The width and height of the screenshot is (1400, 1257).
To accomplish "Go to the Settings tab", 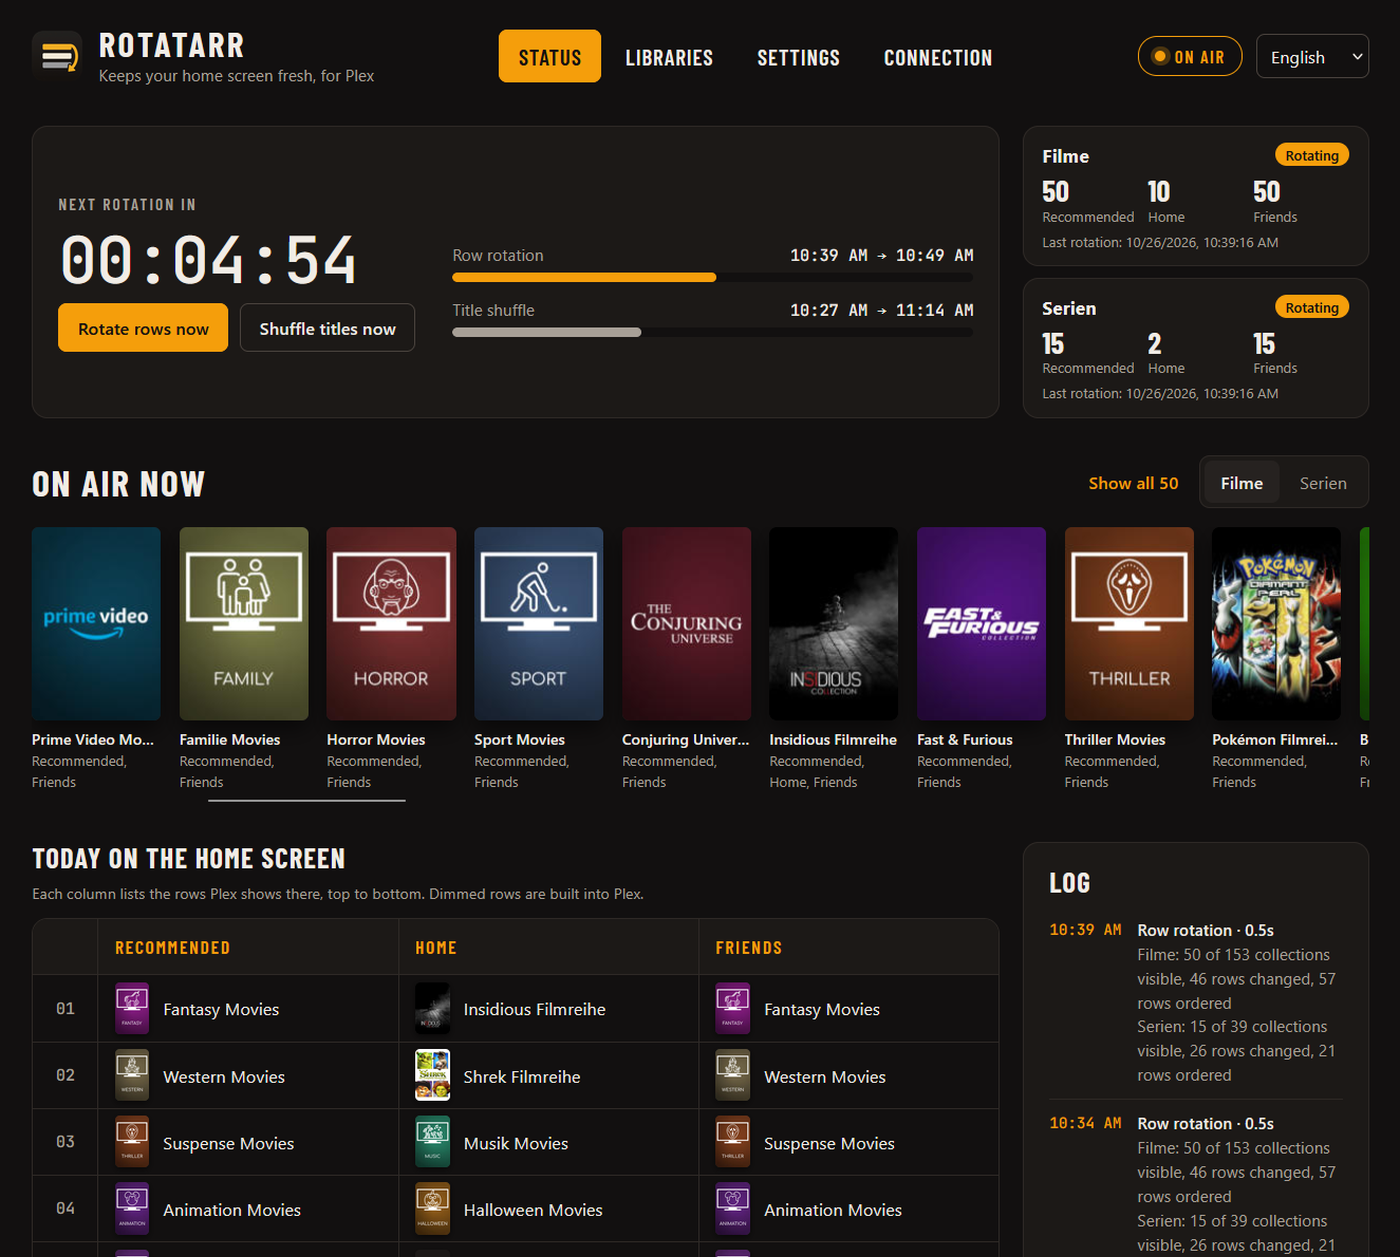I will click(x=798, y=57).
